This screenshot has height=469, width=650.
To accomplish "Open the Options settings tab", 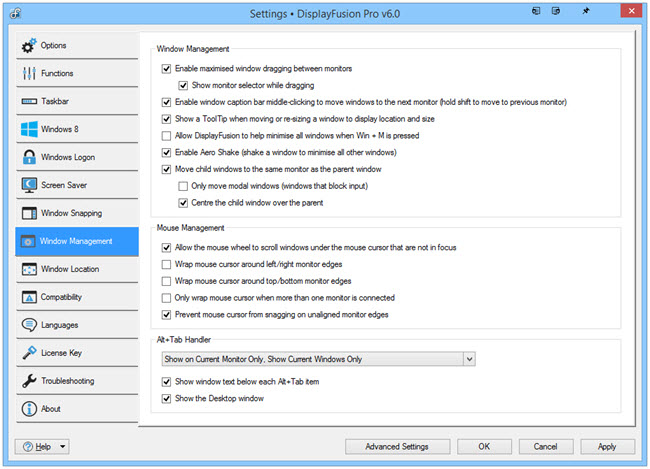I will click(77, 46).
